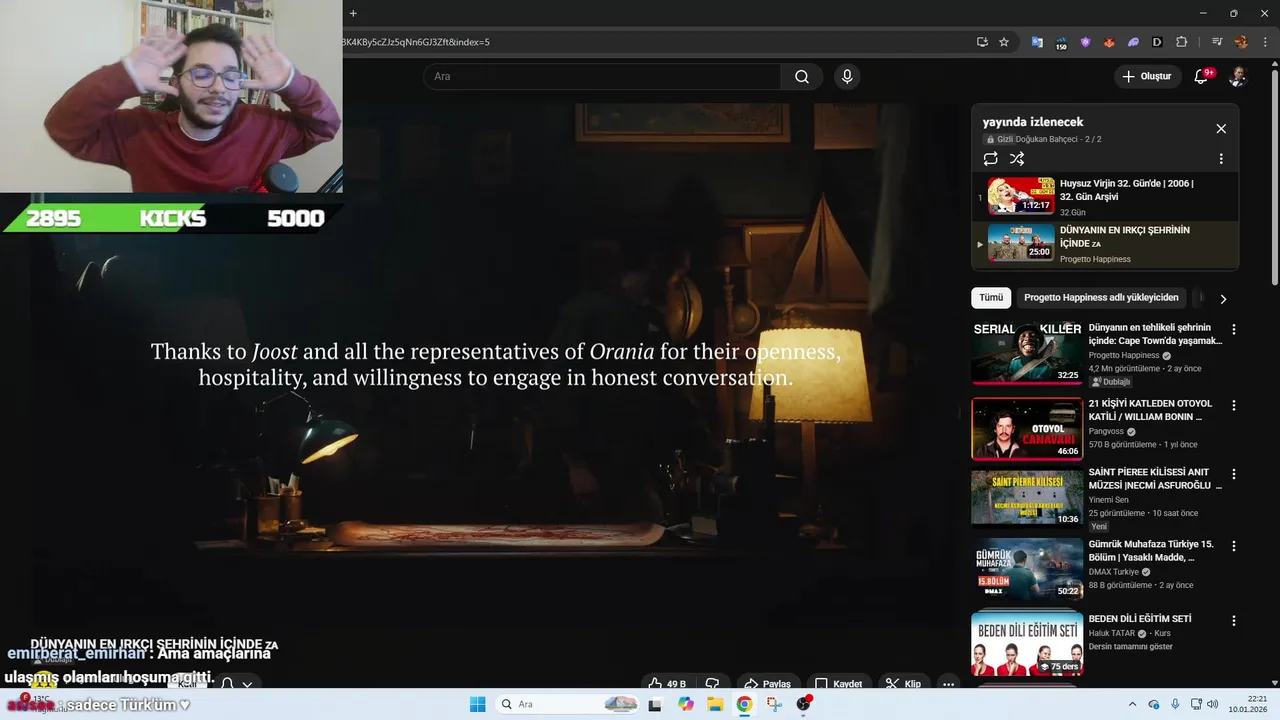Image resolution: width=1280 pixels, height=720 pixels.
Task: Click the Oluştur create button
Action: [1146, 77]
